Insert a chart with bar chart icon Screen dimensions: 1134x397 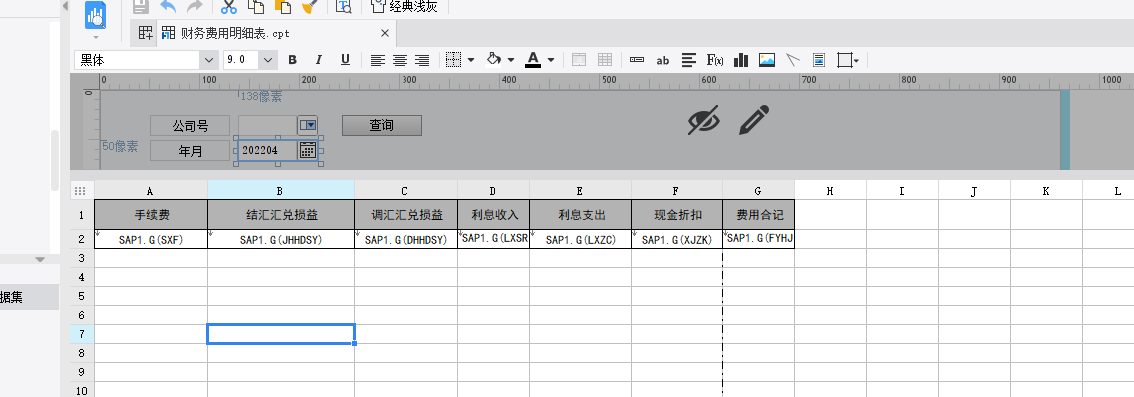pyautogui.click(x=741, y=60)
